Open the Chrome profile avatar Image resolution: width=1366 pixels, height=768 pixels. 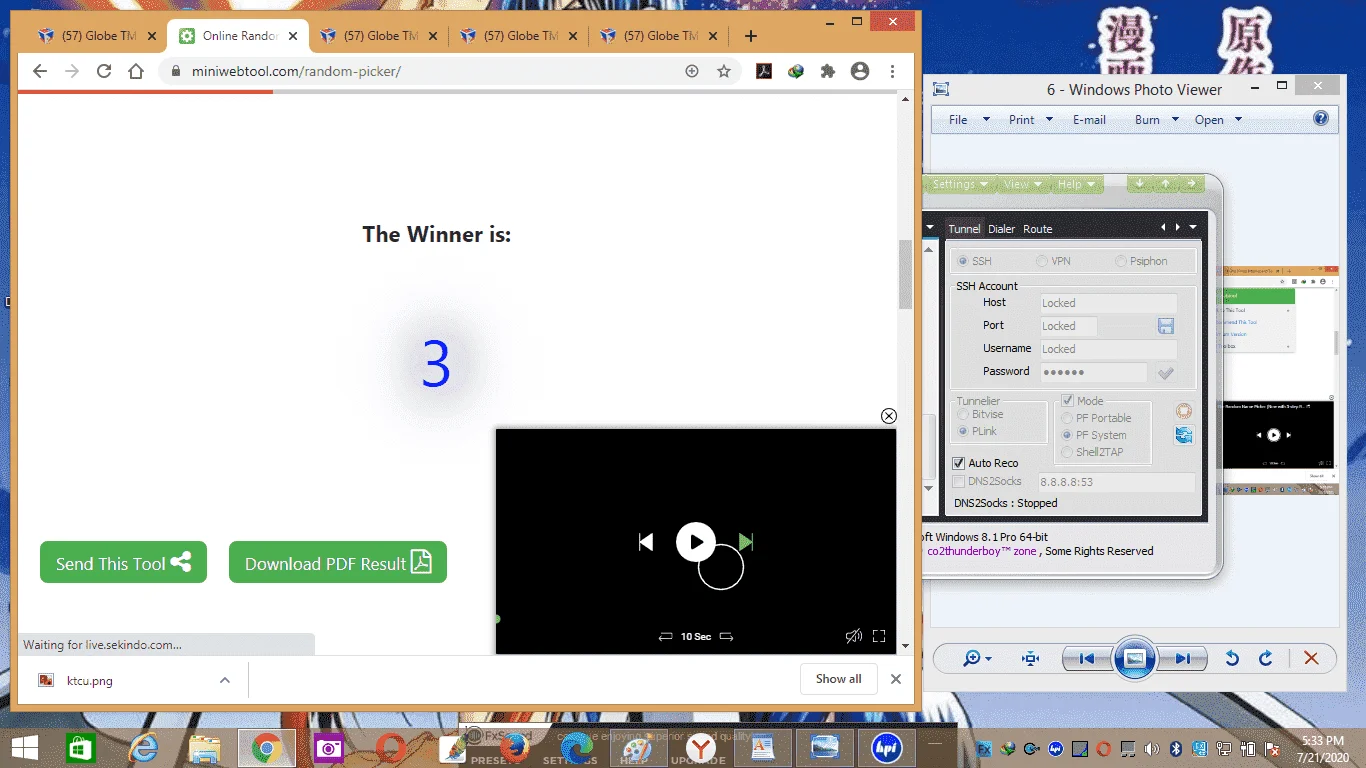click(x=860, y=71)
